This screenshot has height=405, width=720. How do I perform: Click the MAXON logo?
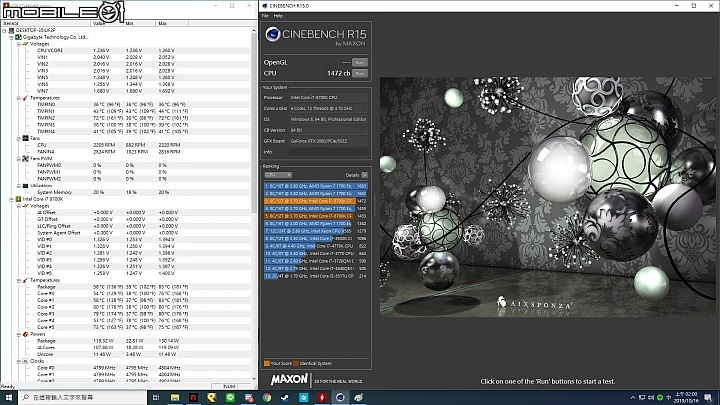click(289, 380)
